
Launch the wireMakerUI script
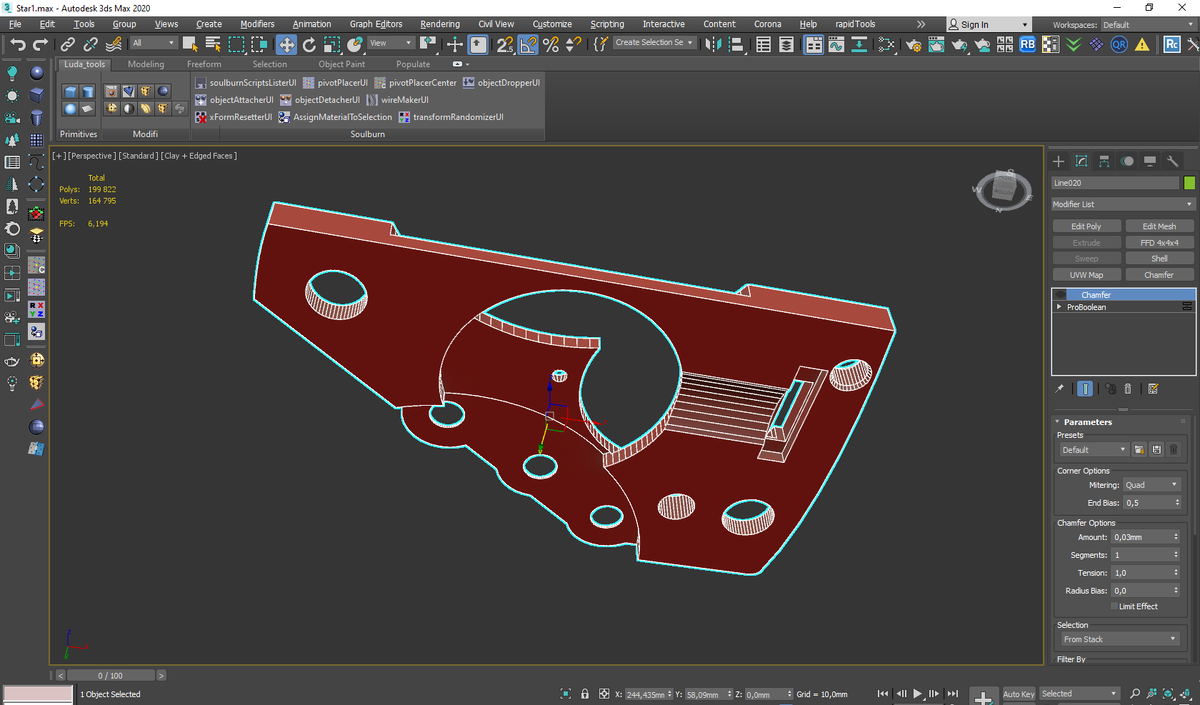[x=398, y=100]
